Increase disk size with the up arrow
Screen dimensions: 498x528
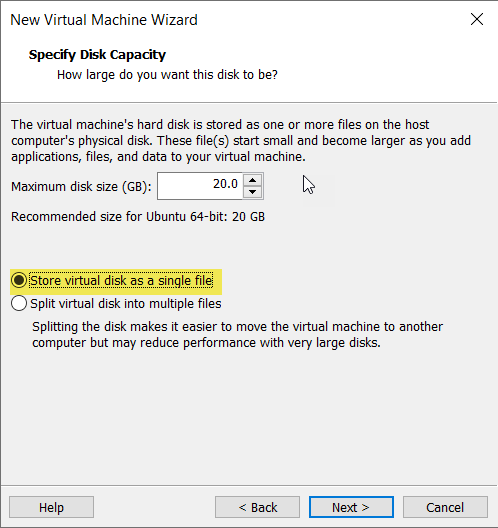[253, 180]
